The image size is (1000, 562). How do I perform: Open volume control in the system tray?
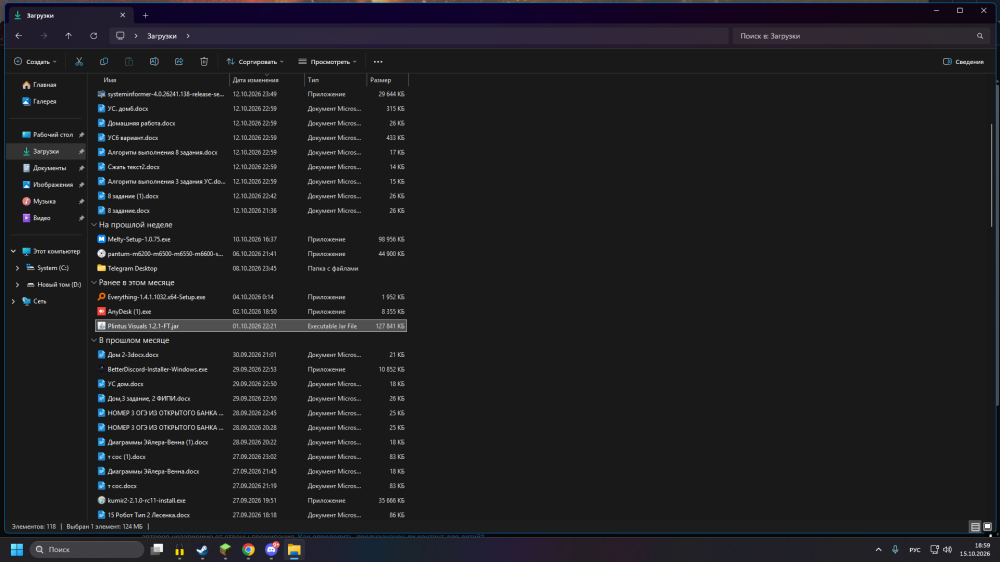coord(948,549)
